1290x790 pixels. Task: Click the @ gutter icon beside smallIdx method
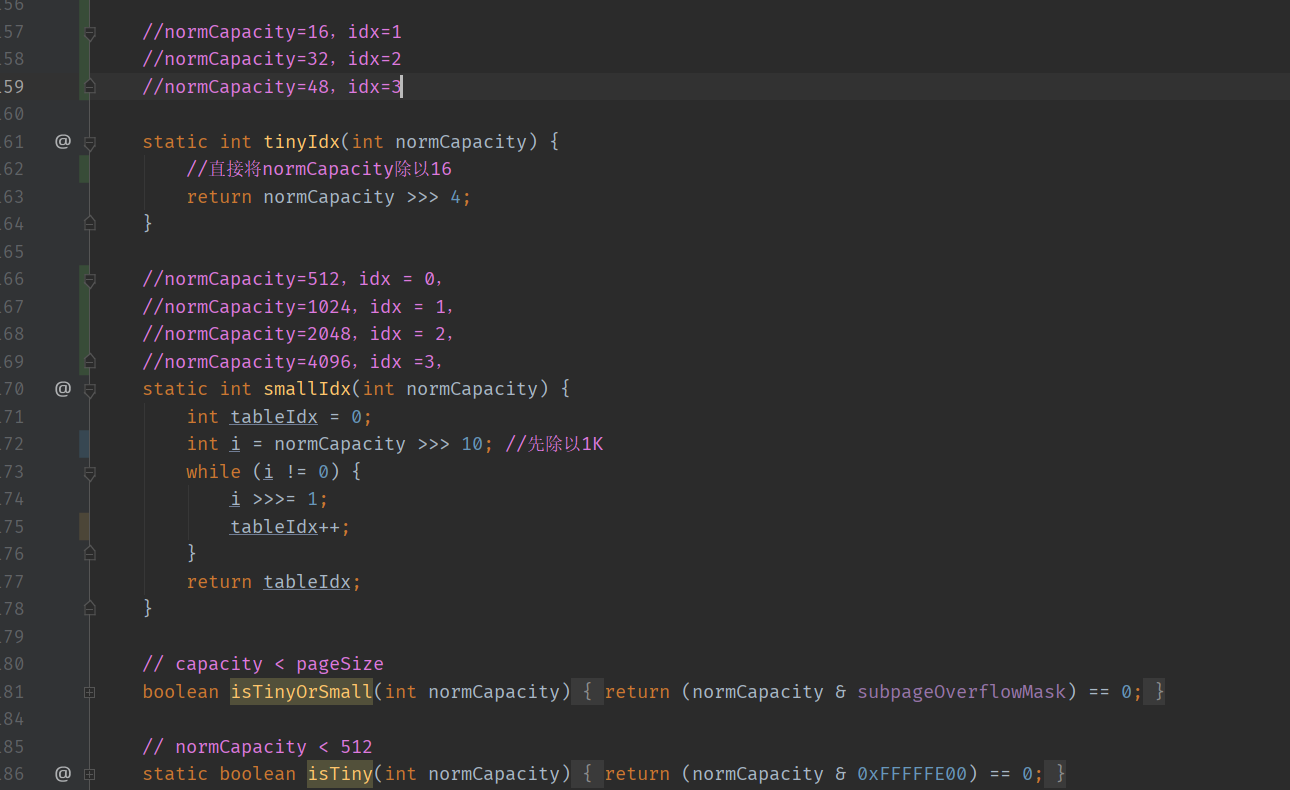pos(63,388)
